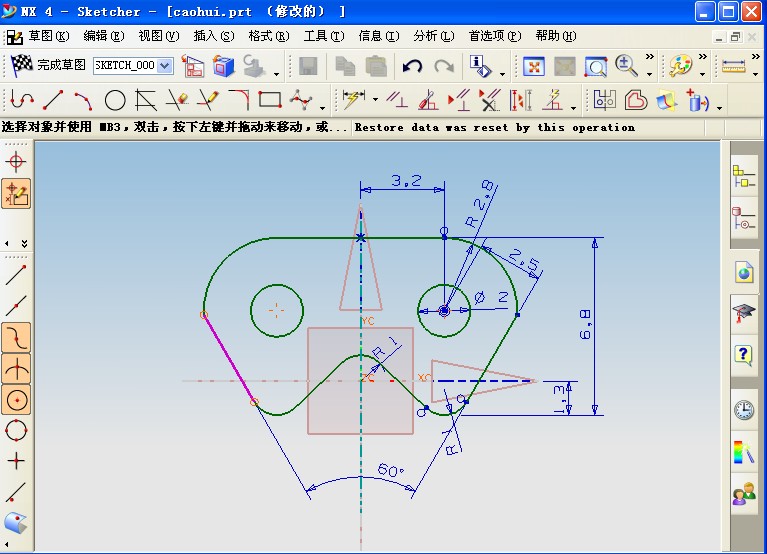Click the Show All Constraints icon
The width and height of the screenshot is (767, 554).
(459, 99)
